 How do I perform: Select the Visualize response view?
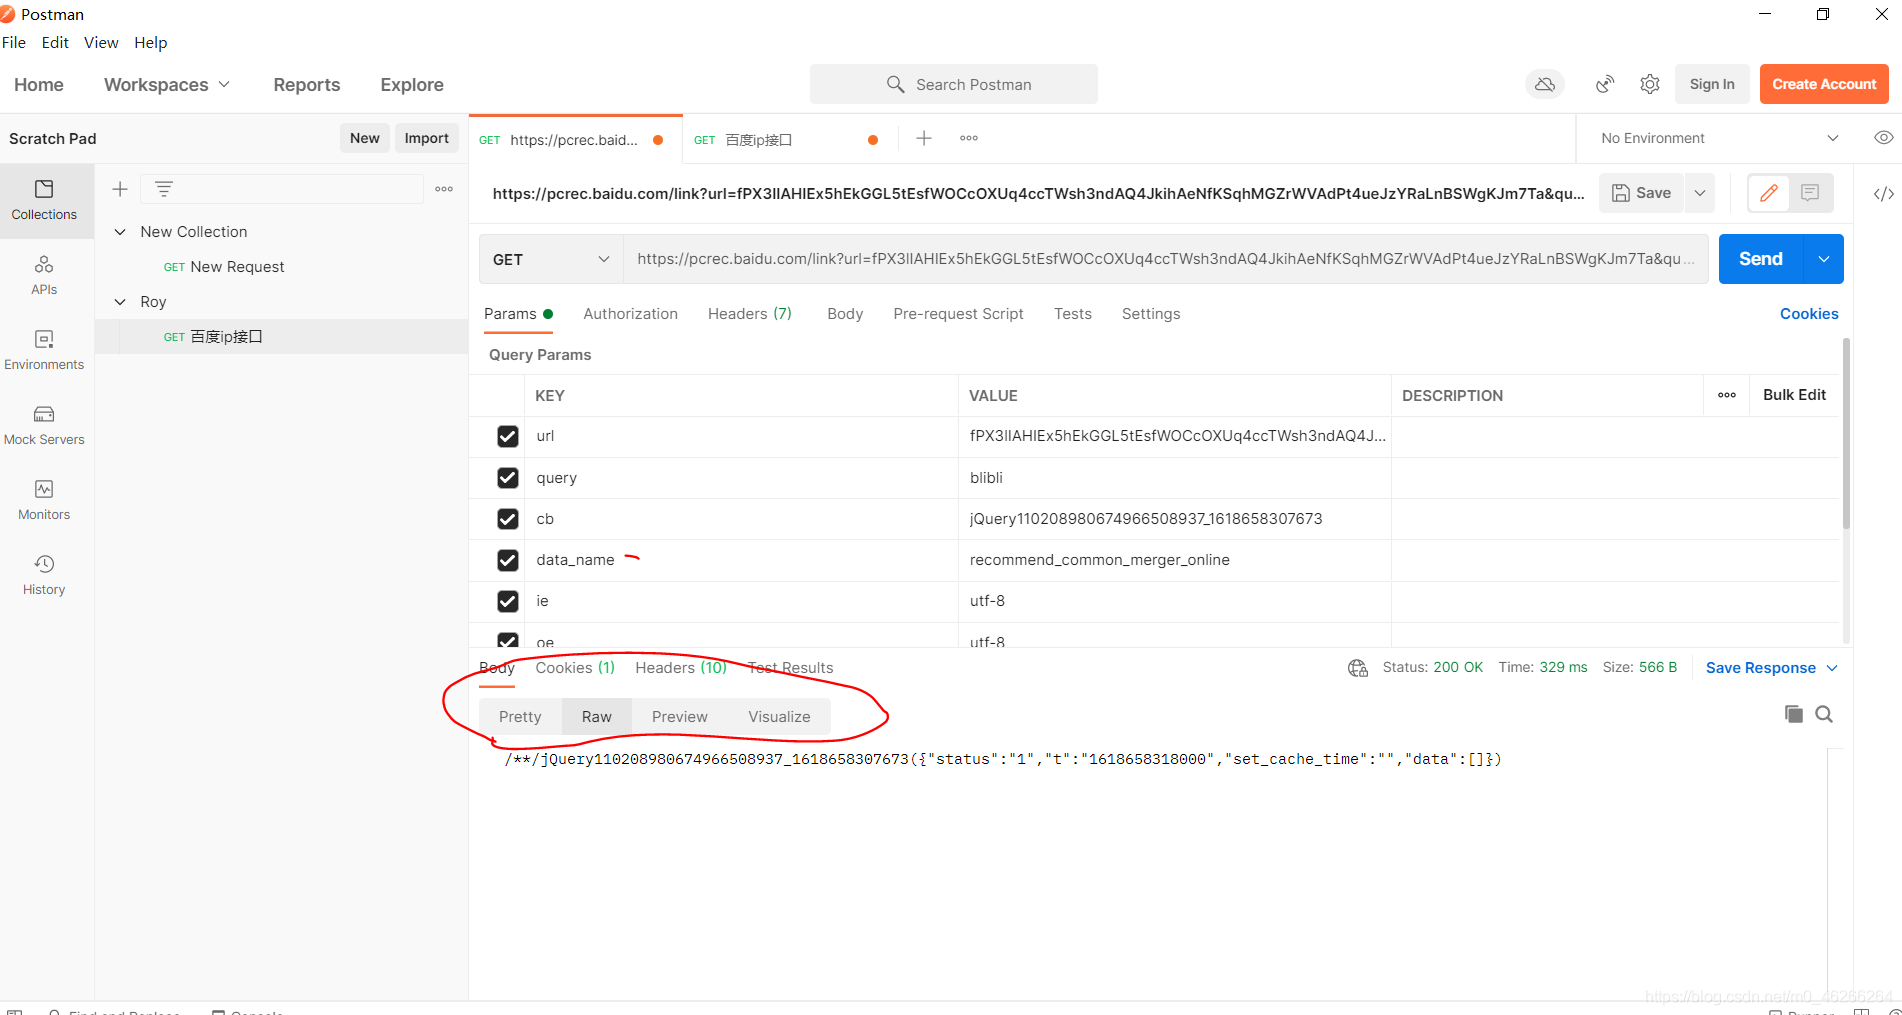(779, 717)
